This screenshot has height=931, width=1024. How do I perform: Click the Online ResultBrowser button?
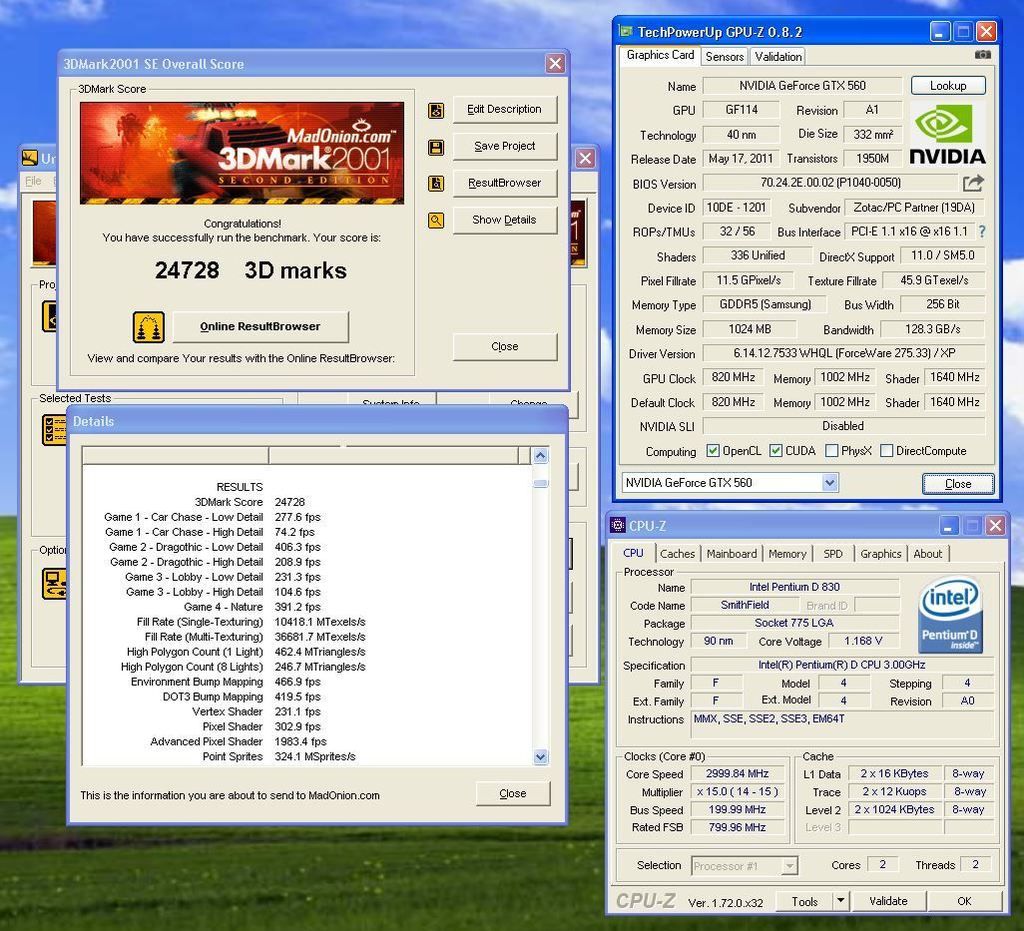(260, 326)
